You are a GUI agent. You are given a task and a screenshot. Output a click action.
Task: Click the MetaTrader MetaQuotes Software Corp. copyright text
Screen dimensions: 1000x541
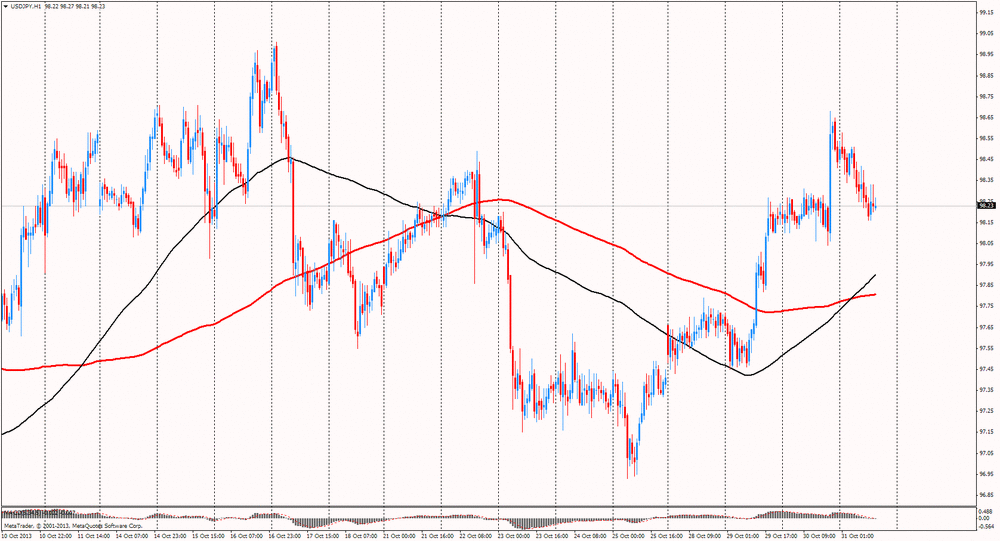(x=72, y=526)
